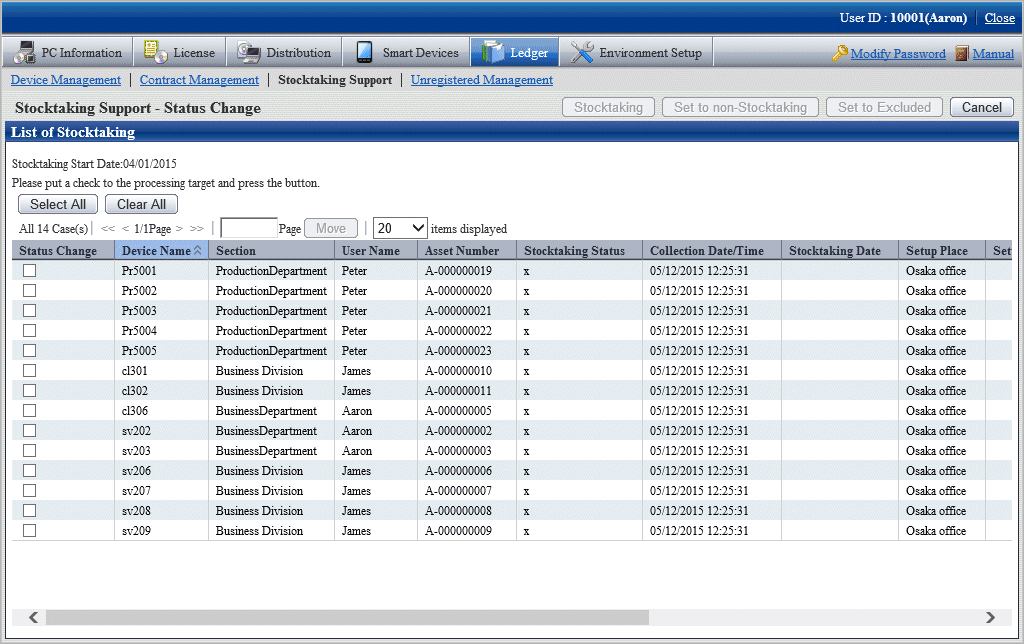Click the Ledger folder icon
1024x644 pixels.
(x=493, y=52)
